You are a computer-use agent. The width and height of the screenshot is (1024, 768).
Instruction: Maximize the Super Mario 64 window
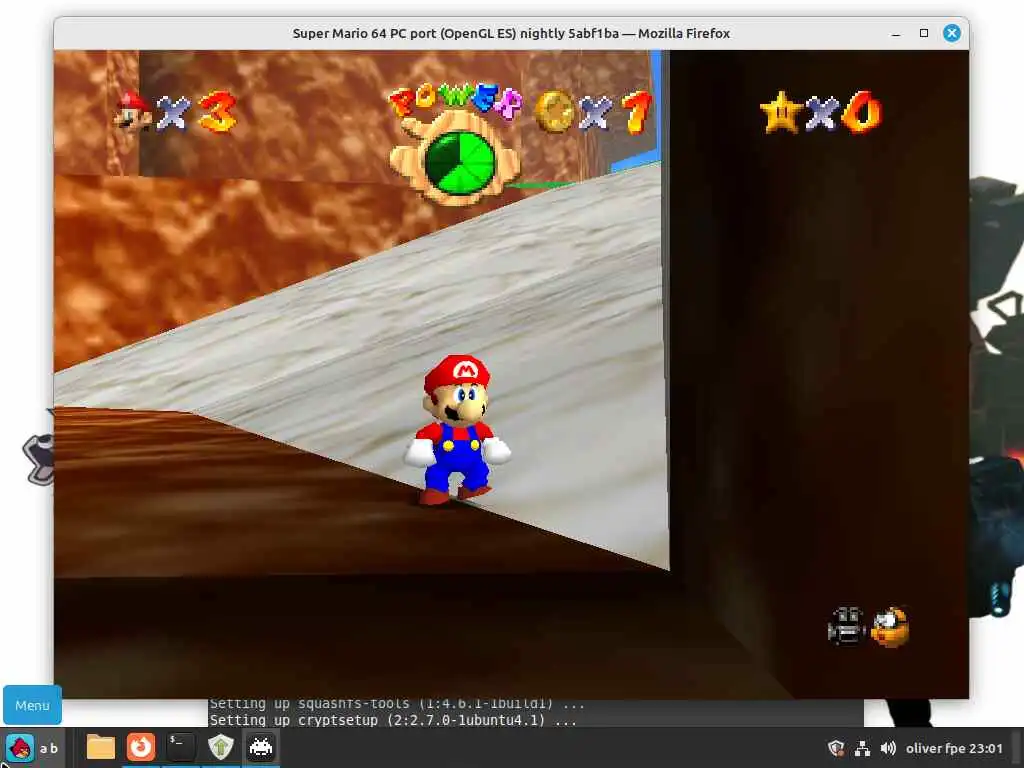923,33
